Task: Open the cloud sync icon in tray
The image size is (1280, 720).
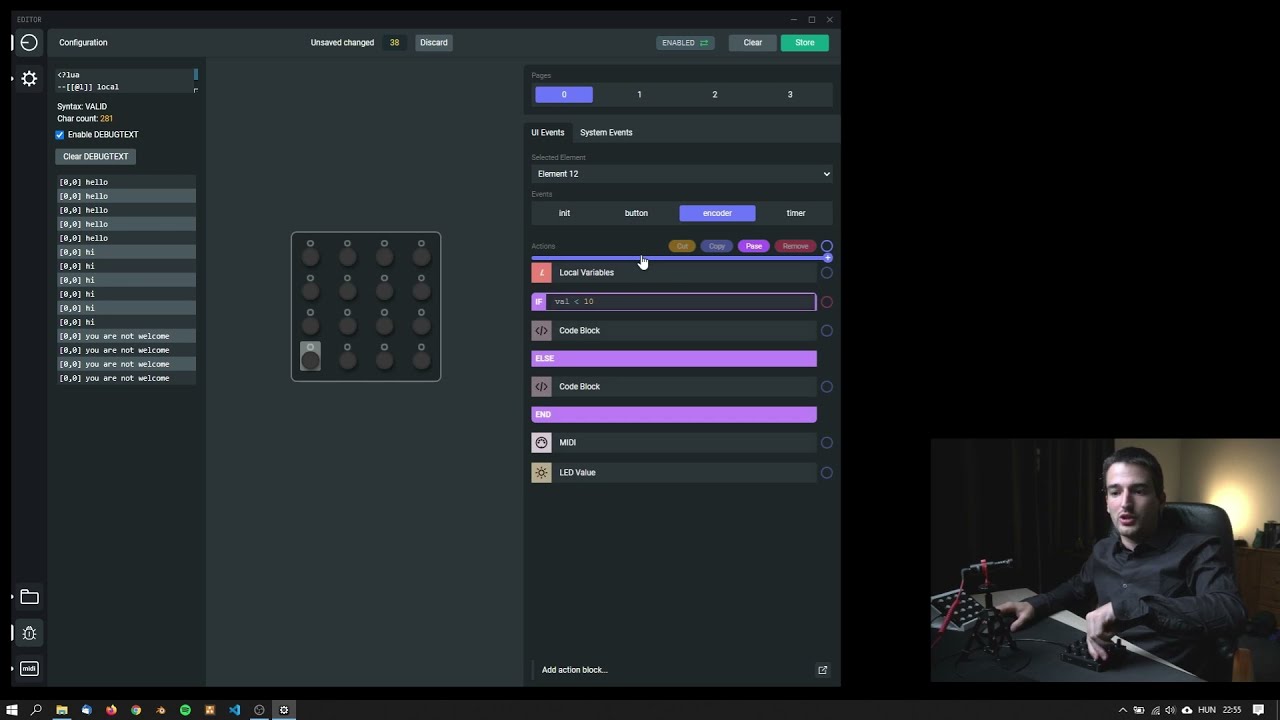Action: point(1187,710)
